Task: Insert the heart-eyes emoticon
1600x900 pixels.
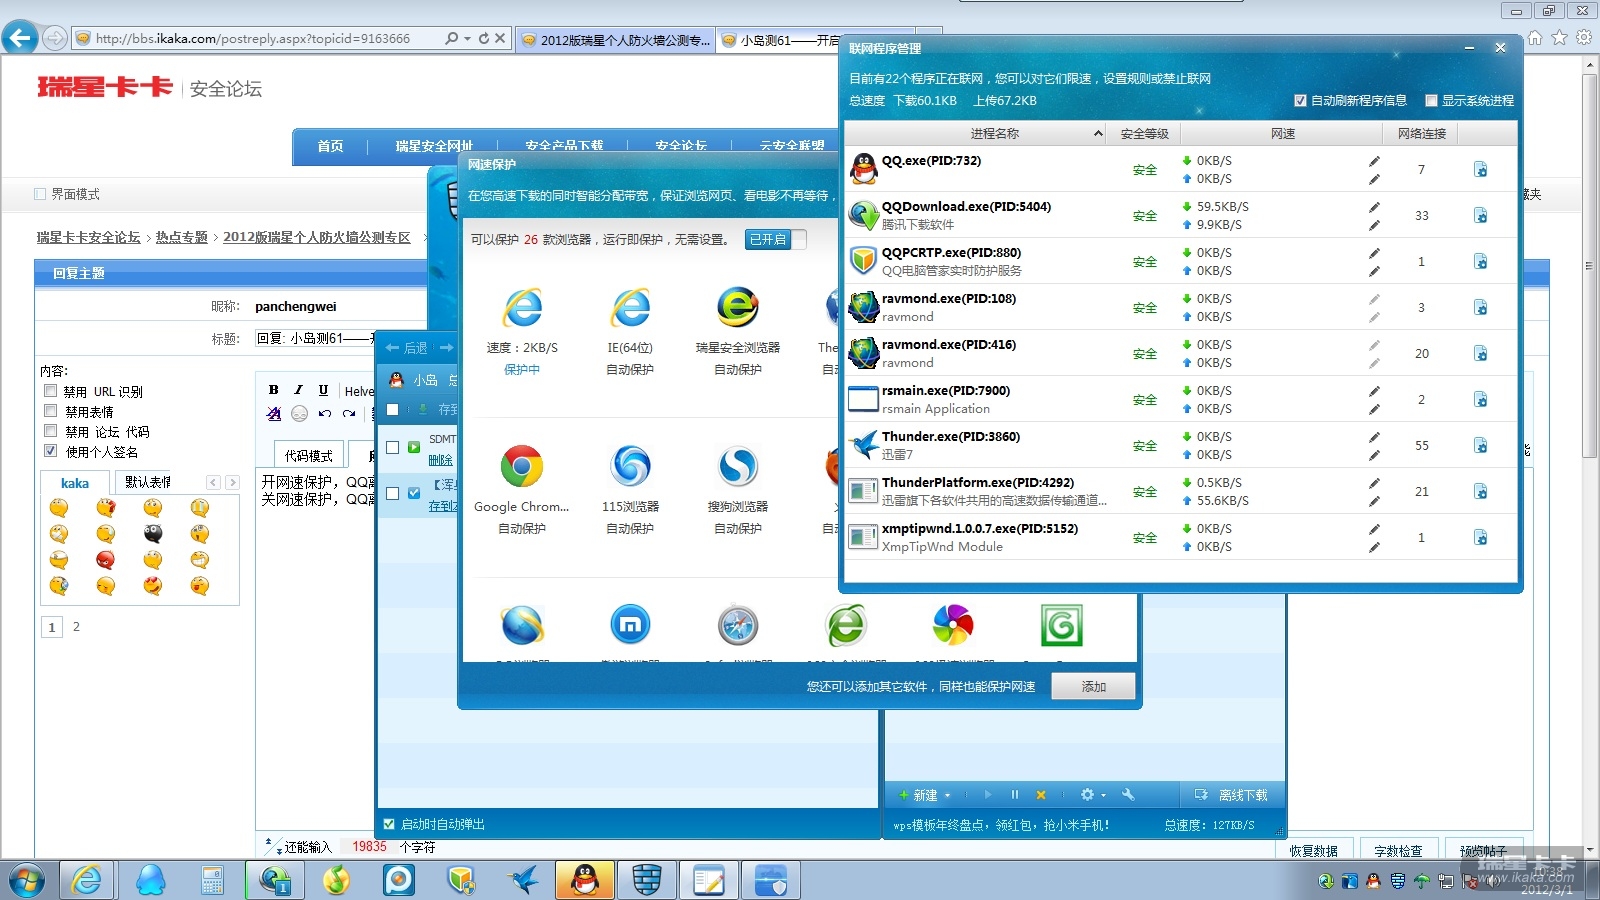Action: [153, 586]
